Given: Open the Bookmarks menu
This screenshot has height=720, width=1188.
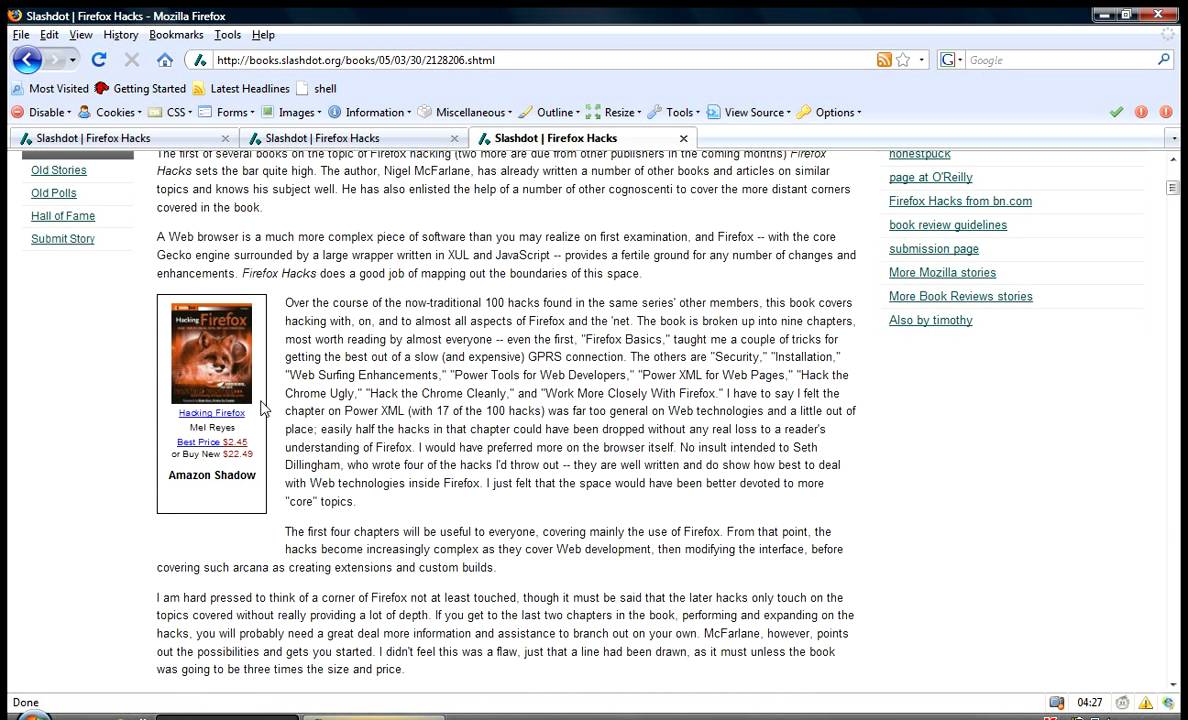Looking at the screenshot, I should (176, 35).
